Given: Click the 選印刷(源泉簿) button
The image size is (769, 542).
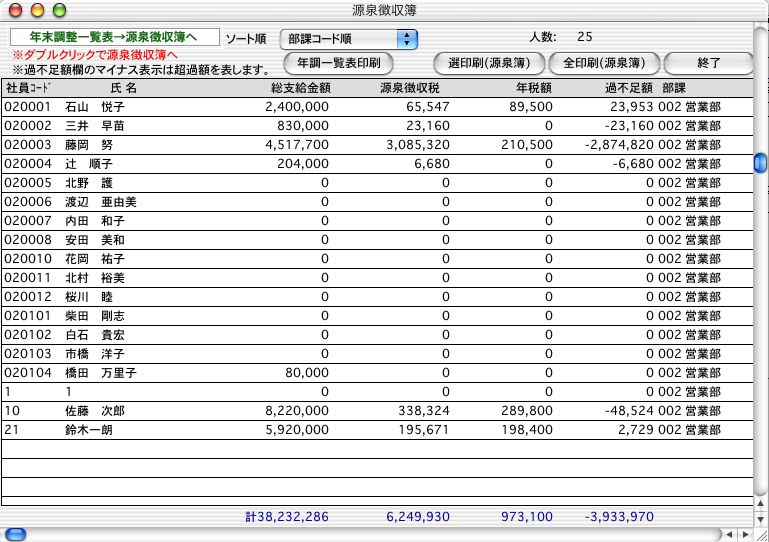Looking at the screenshot, I should (x=489, y=63).
